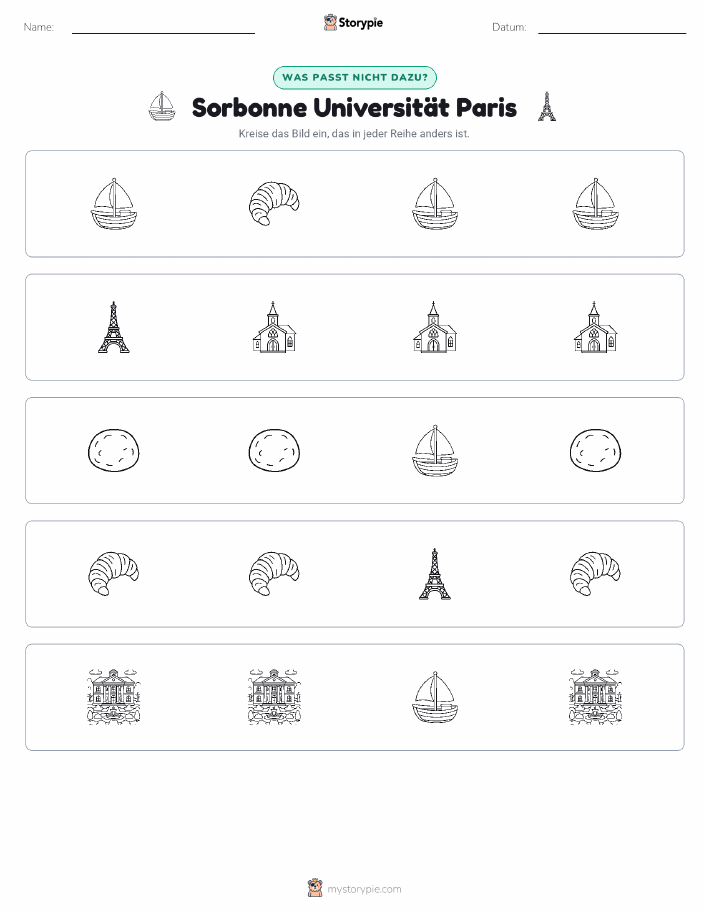The height and width of the screenshot is (917, 709).
Task: Click the last sailboat in the first row
Action: point(595,204)
